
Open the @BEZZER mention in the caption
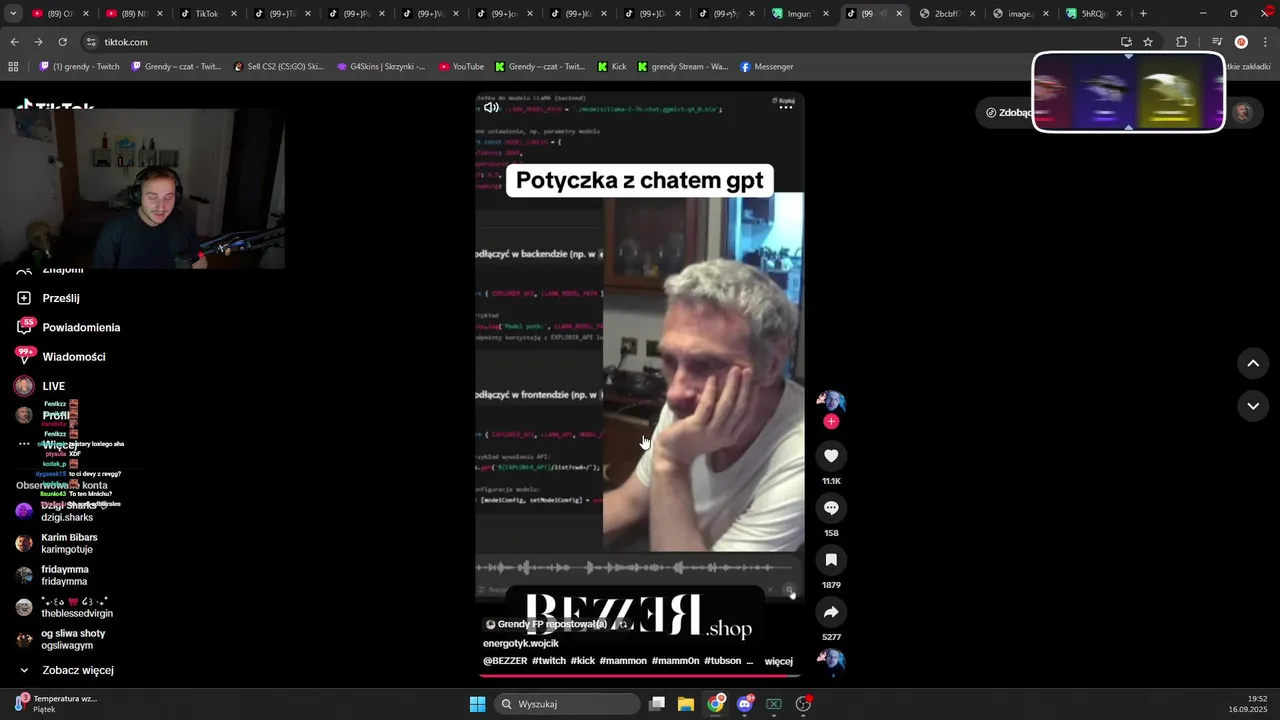[x=505, y=661]
